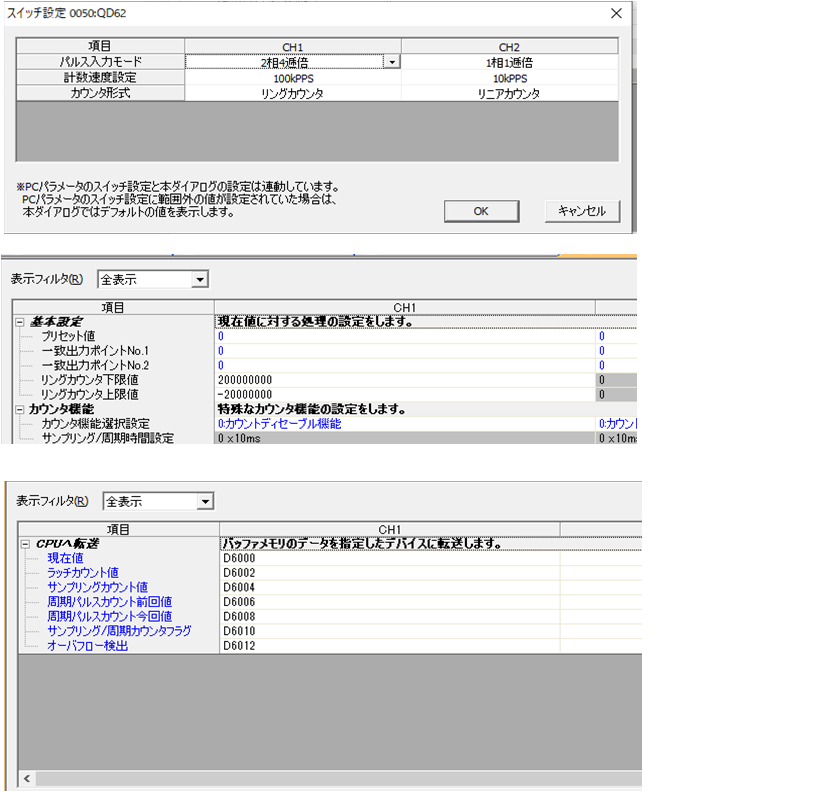This screenshot has width=819, height=792.
Task: Open the CH1 パルス入力モード dropdown arrow
Action: 392,62
